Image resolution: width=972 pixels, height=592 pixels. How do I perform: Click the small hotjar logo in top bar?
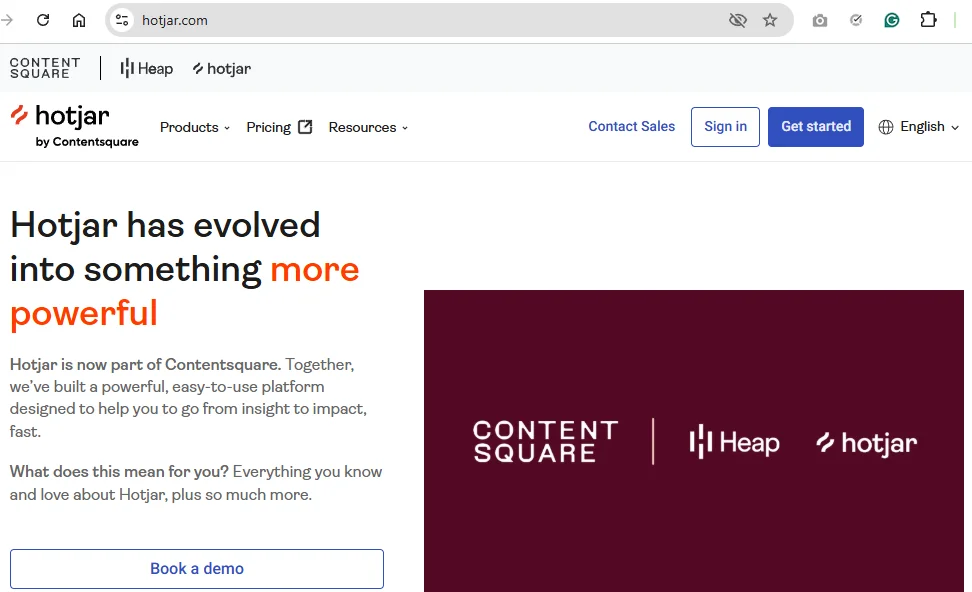click(x=222, y=68)
